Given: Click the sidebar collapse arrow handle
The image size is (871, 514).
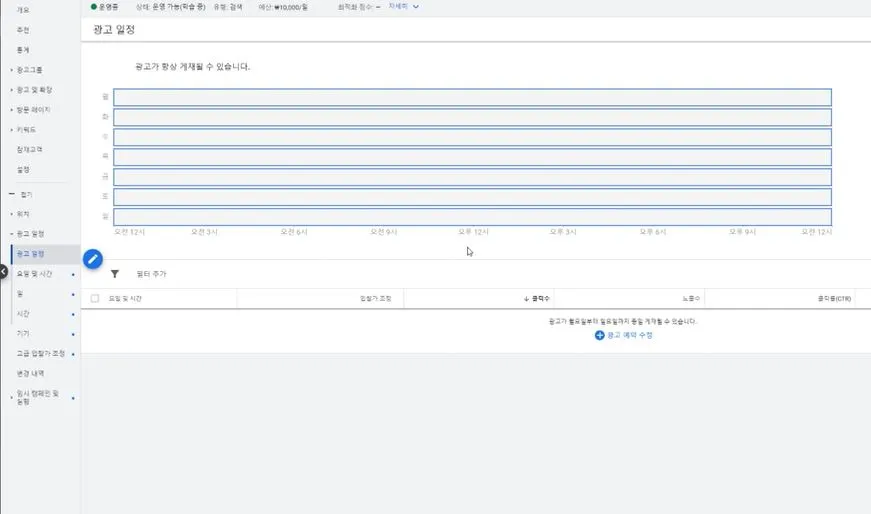Looking at the screenshot, I should [x=3, y=272].
